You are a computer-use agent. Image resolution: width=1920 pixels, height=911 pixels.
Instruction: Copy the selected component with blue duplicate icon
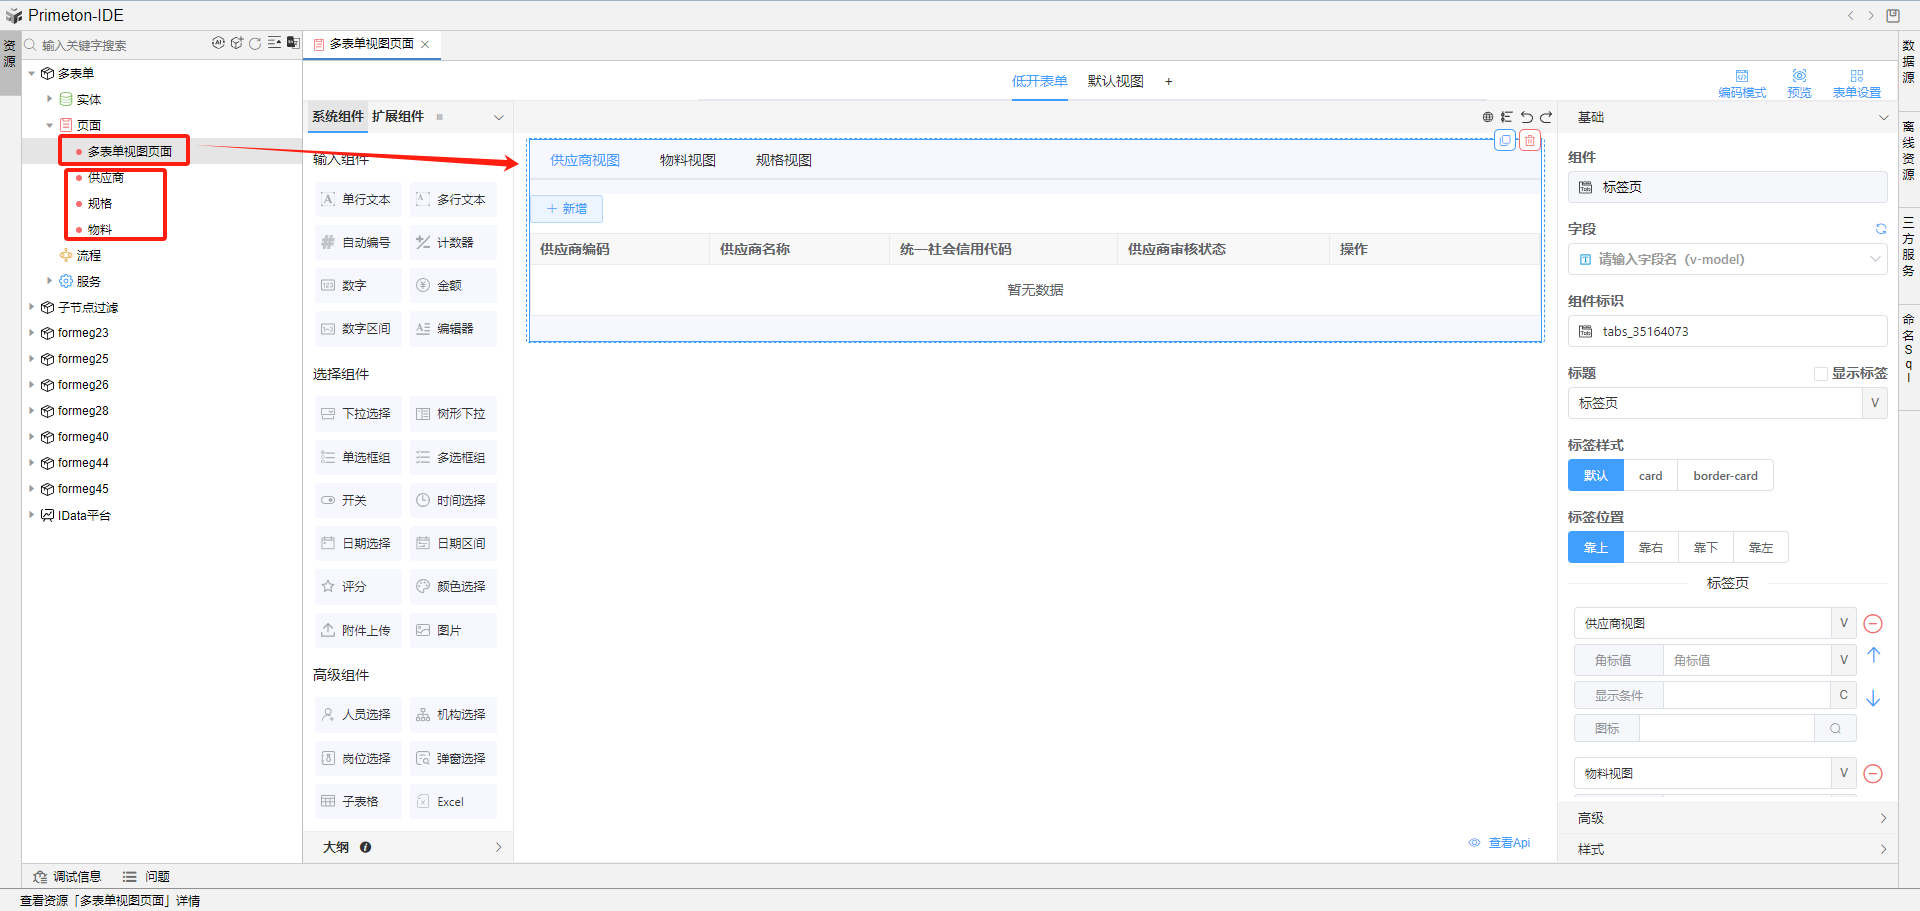click(x=1505, y=141)
